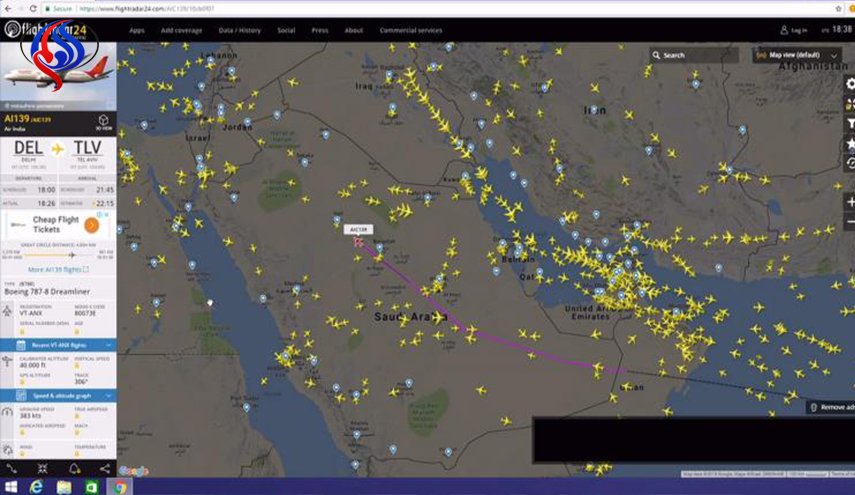Open the 3D view cube icon
The height and width of the screenshot is (495, 855).
pyautogui.click(x=104, y=122)
